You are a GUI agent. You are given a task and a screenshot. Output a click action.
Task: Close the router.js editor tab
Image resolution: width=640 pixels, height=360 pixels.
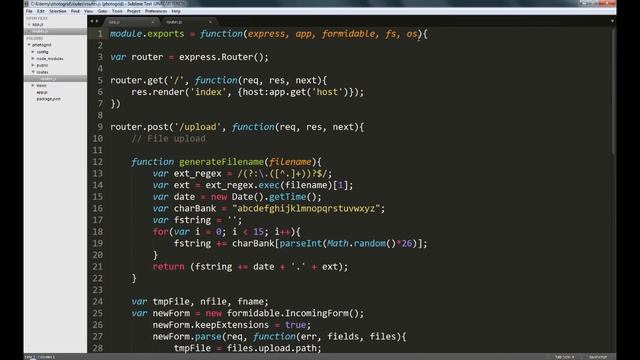coord(210,22)
